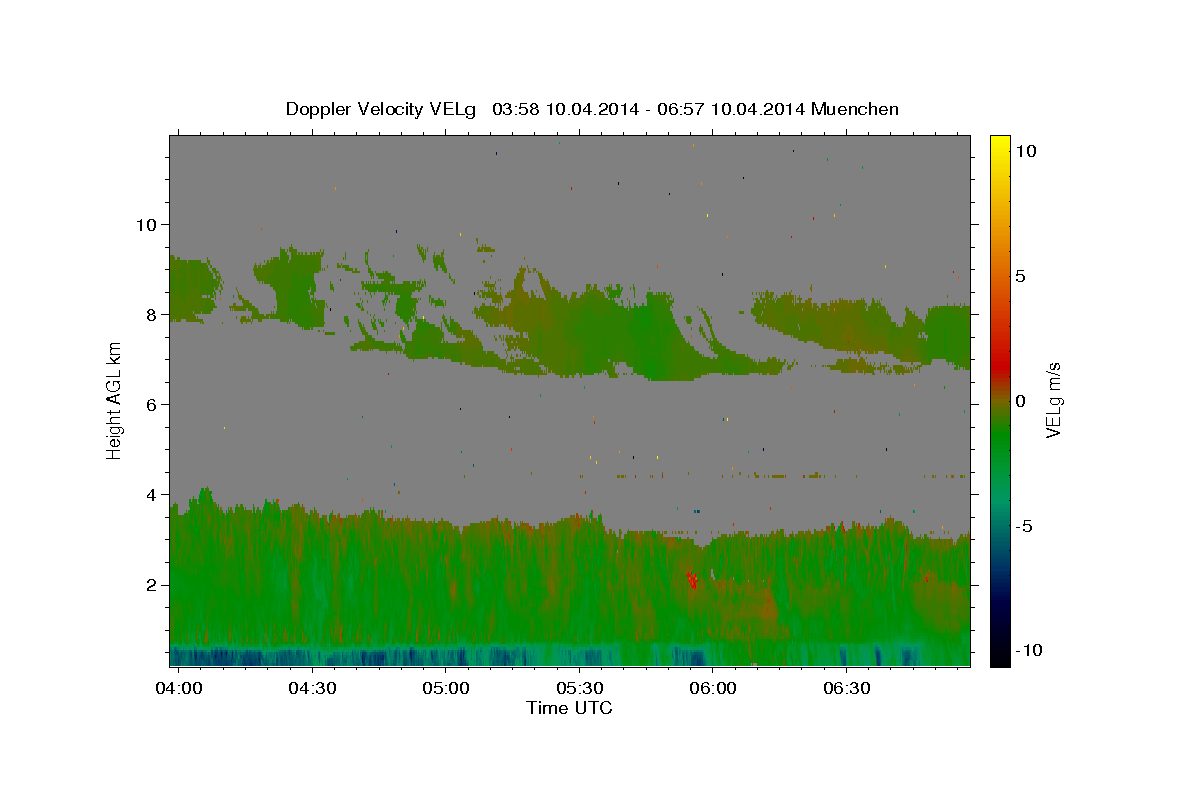
Task: Click the '04:00' time axis label
Action: (180, 689)
